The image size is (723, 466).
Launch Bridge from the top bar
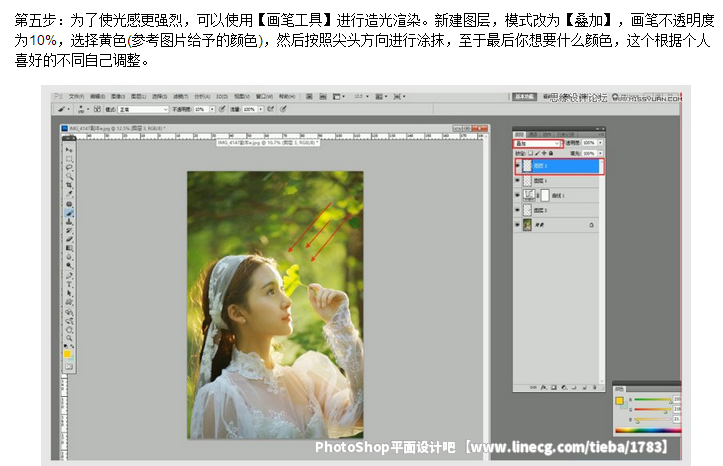point(309,97)
